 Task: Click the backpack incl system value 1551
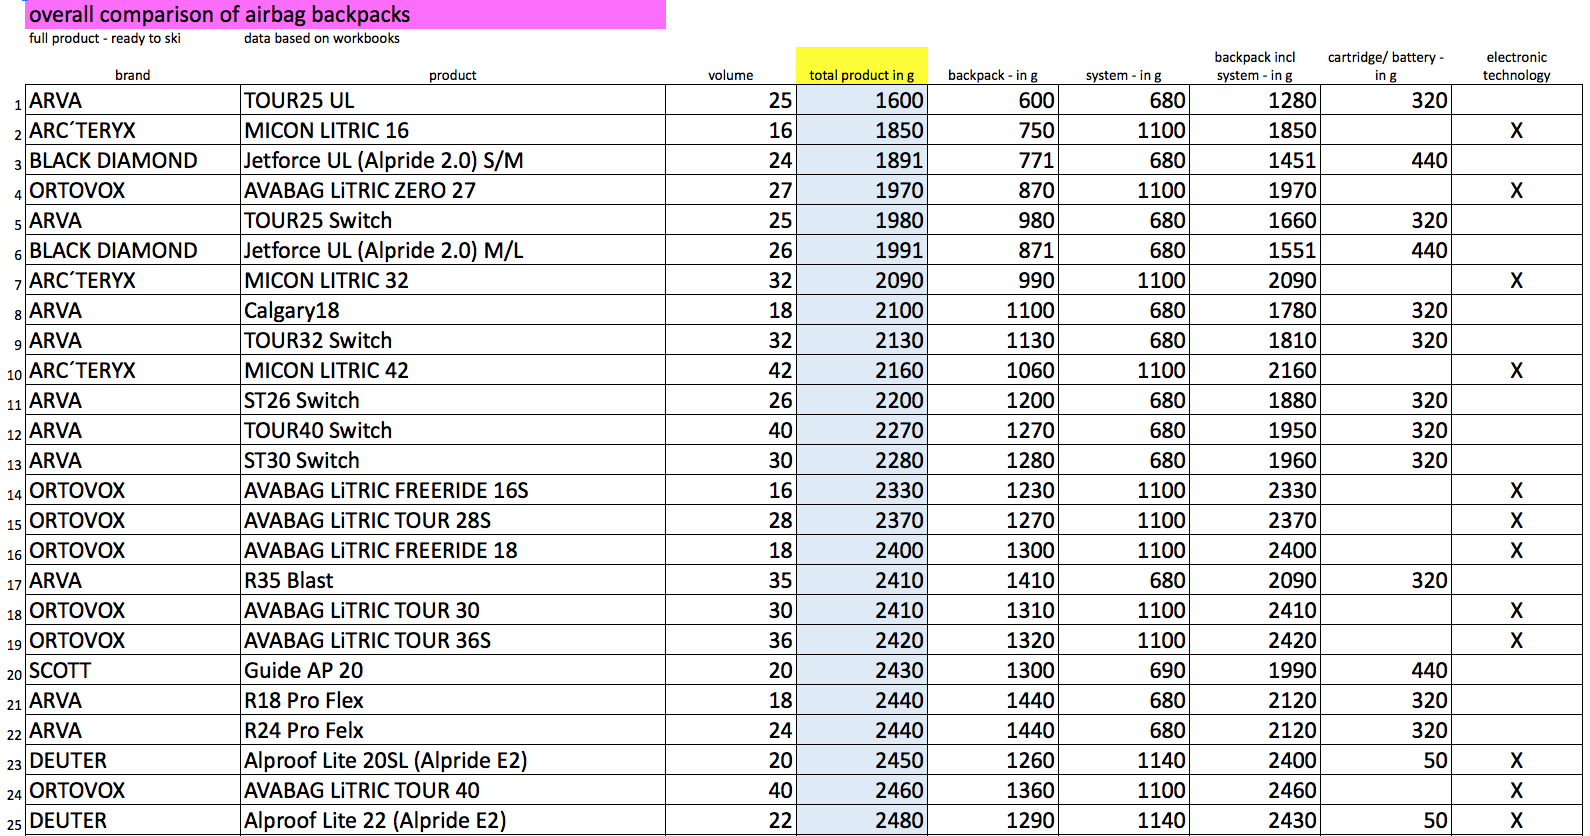(x=1292, y=250)
